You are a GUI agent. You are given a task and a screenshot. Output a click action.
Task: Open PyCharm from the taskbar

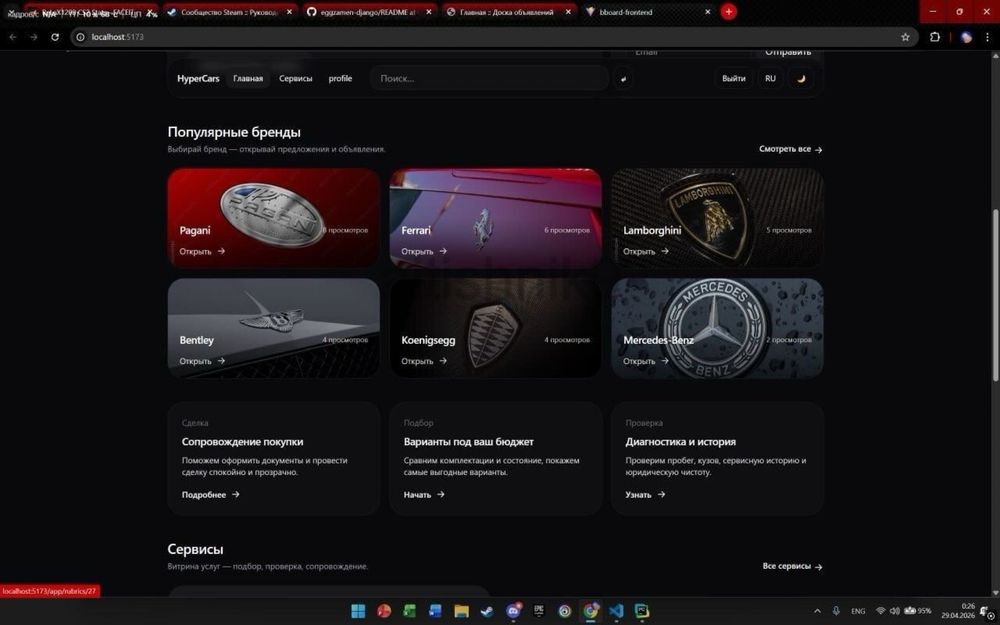[642, 611]
